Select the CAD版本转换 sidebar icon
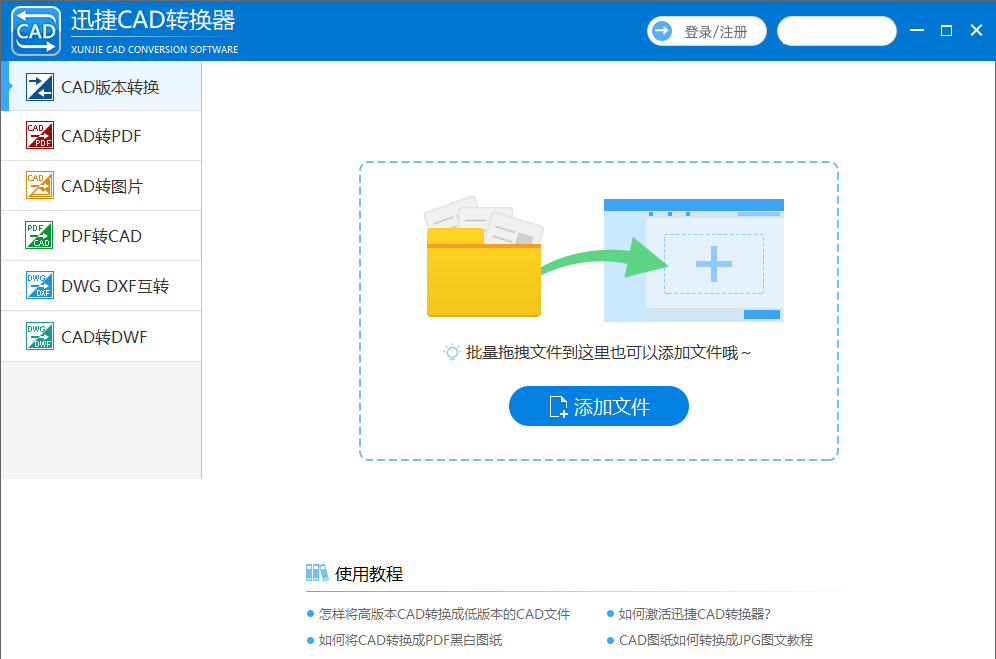Image resolution: width=996 pixels, height=659 pixels. 40,87
